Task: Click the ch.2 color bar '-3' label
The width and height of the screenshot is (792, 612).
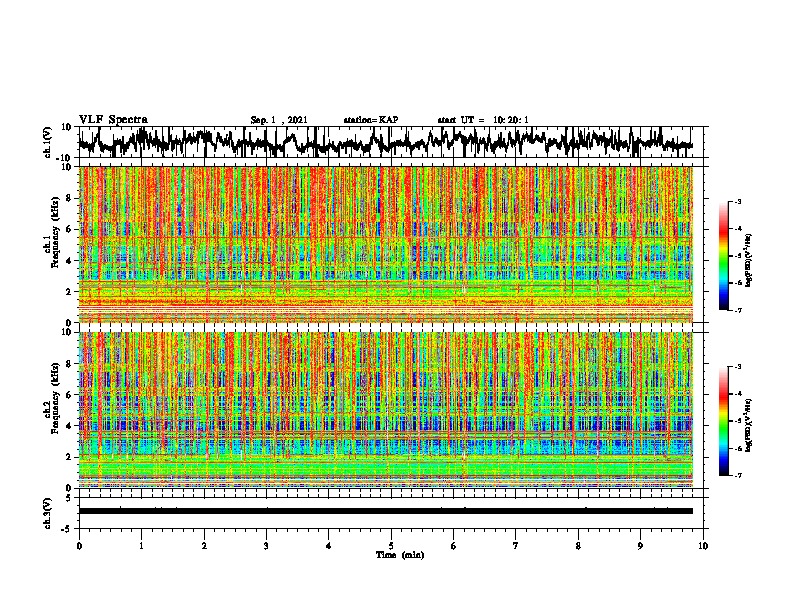Action: (x=738, y=367)
